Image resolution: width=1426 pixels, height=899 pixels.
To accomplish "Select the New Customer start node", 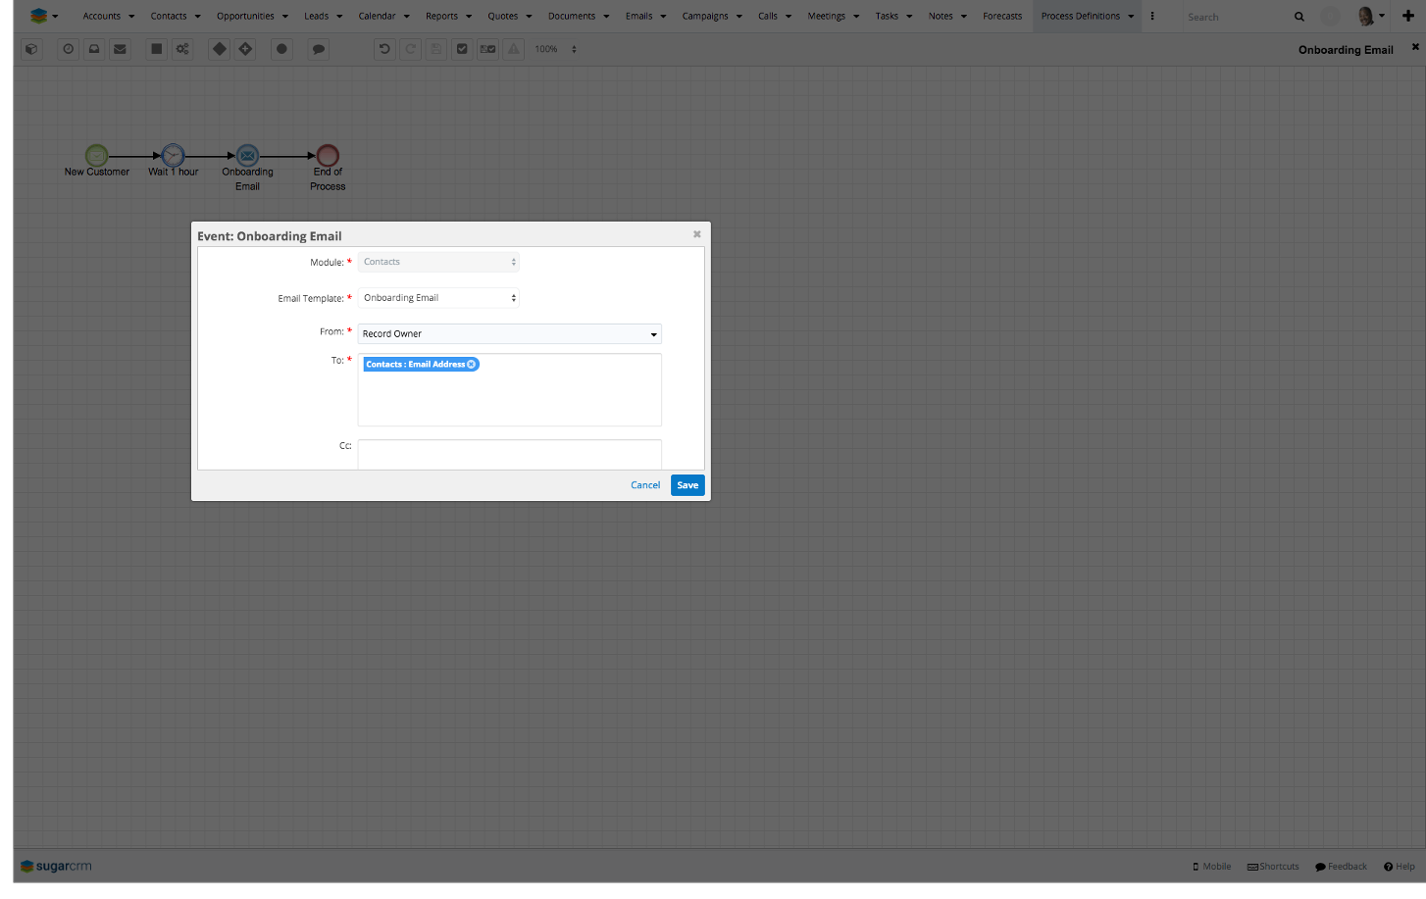I will point(96,155).
